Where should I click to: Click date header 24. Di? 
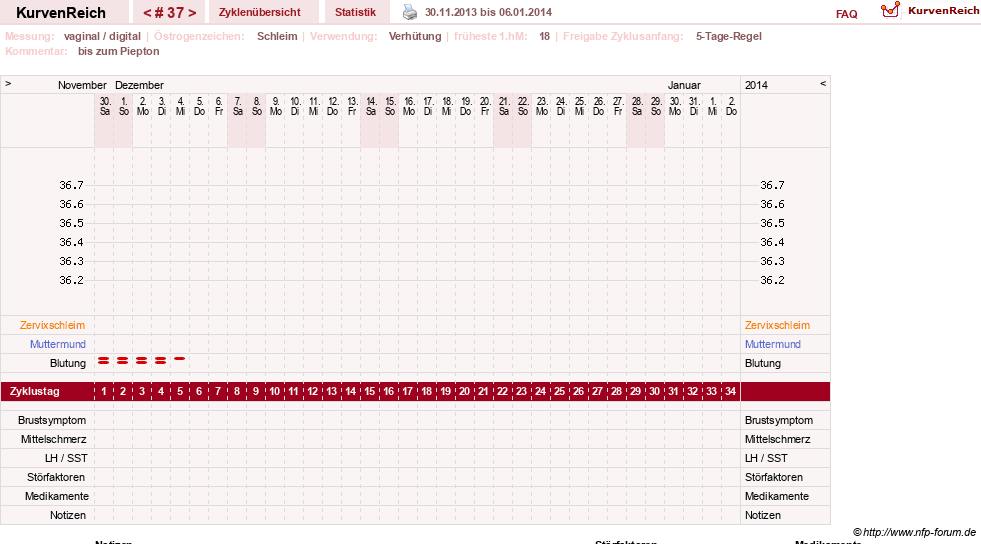point(561,106)
